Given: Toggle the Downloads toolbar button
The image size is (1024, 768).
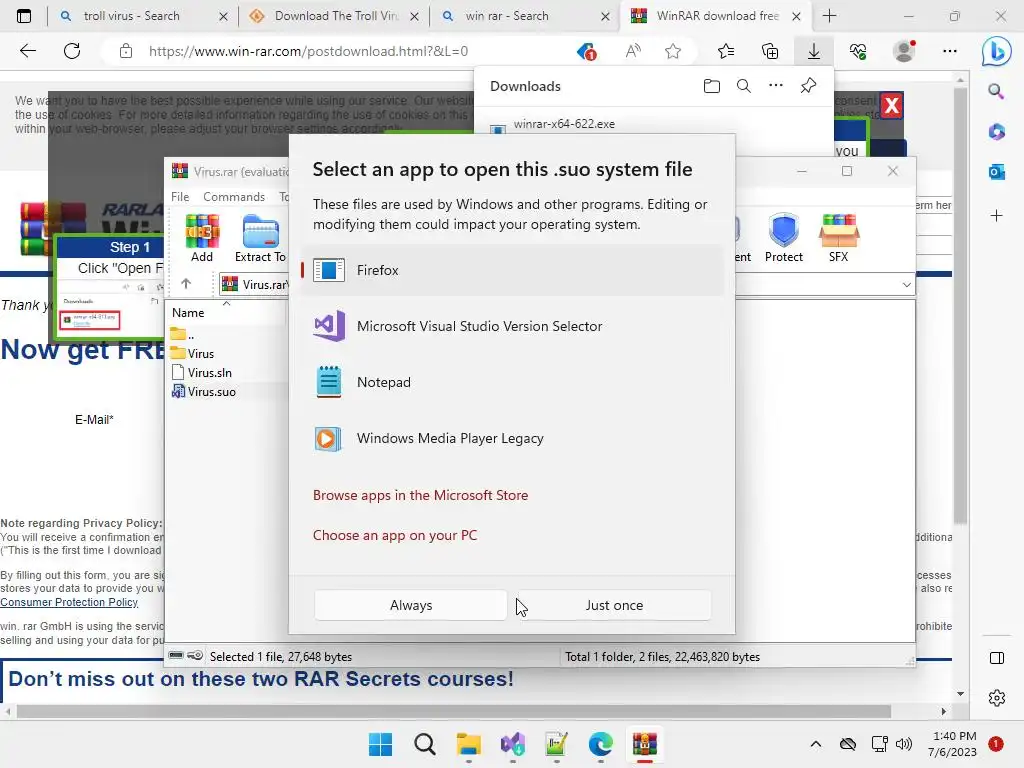Looking at the screenshot, I should coord(814,51).
